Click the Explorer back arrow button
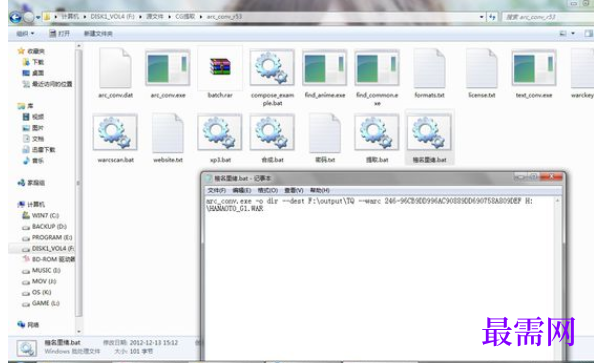This screenshot has width=594, height=363. click(16, 17)
